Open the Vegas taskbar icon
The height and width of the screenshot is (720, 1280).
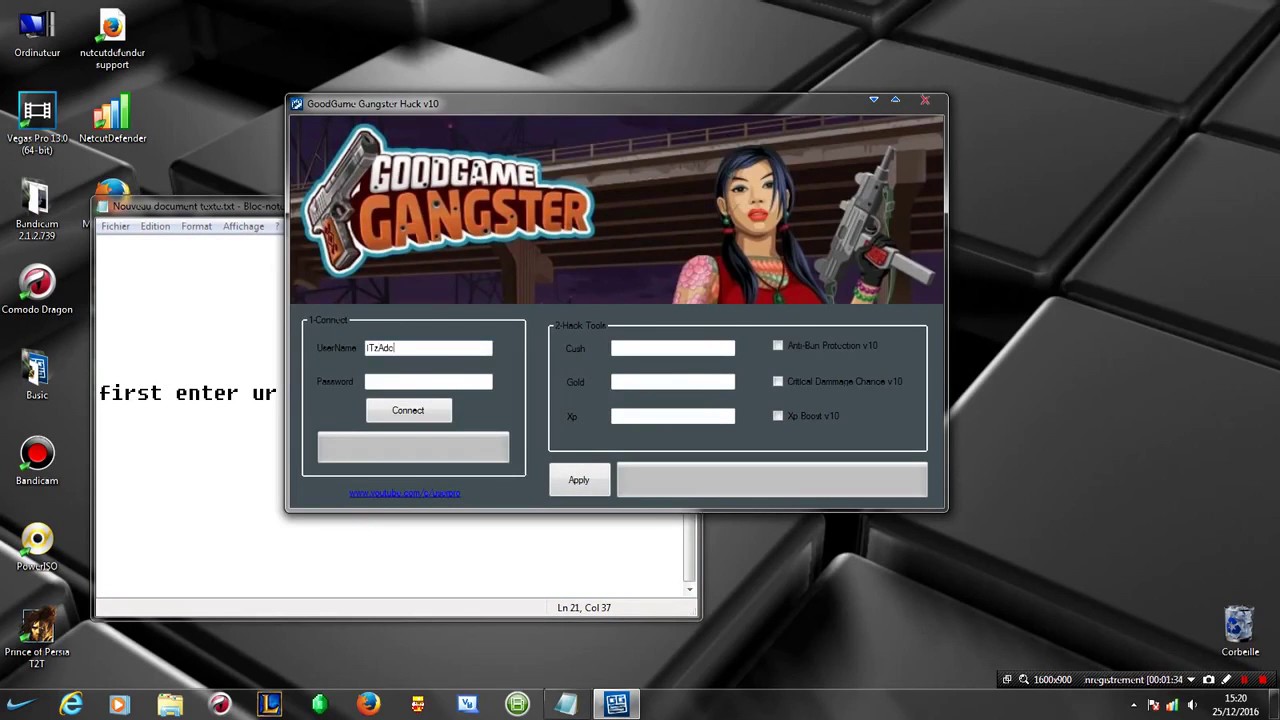point(467,704)
